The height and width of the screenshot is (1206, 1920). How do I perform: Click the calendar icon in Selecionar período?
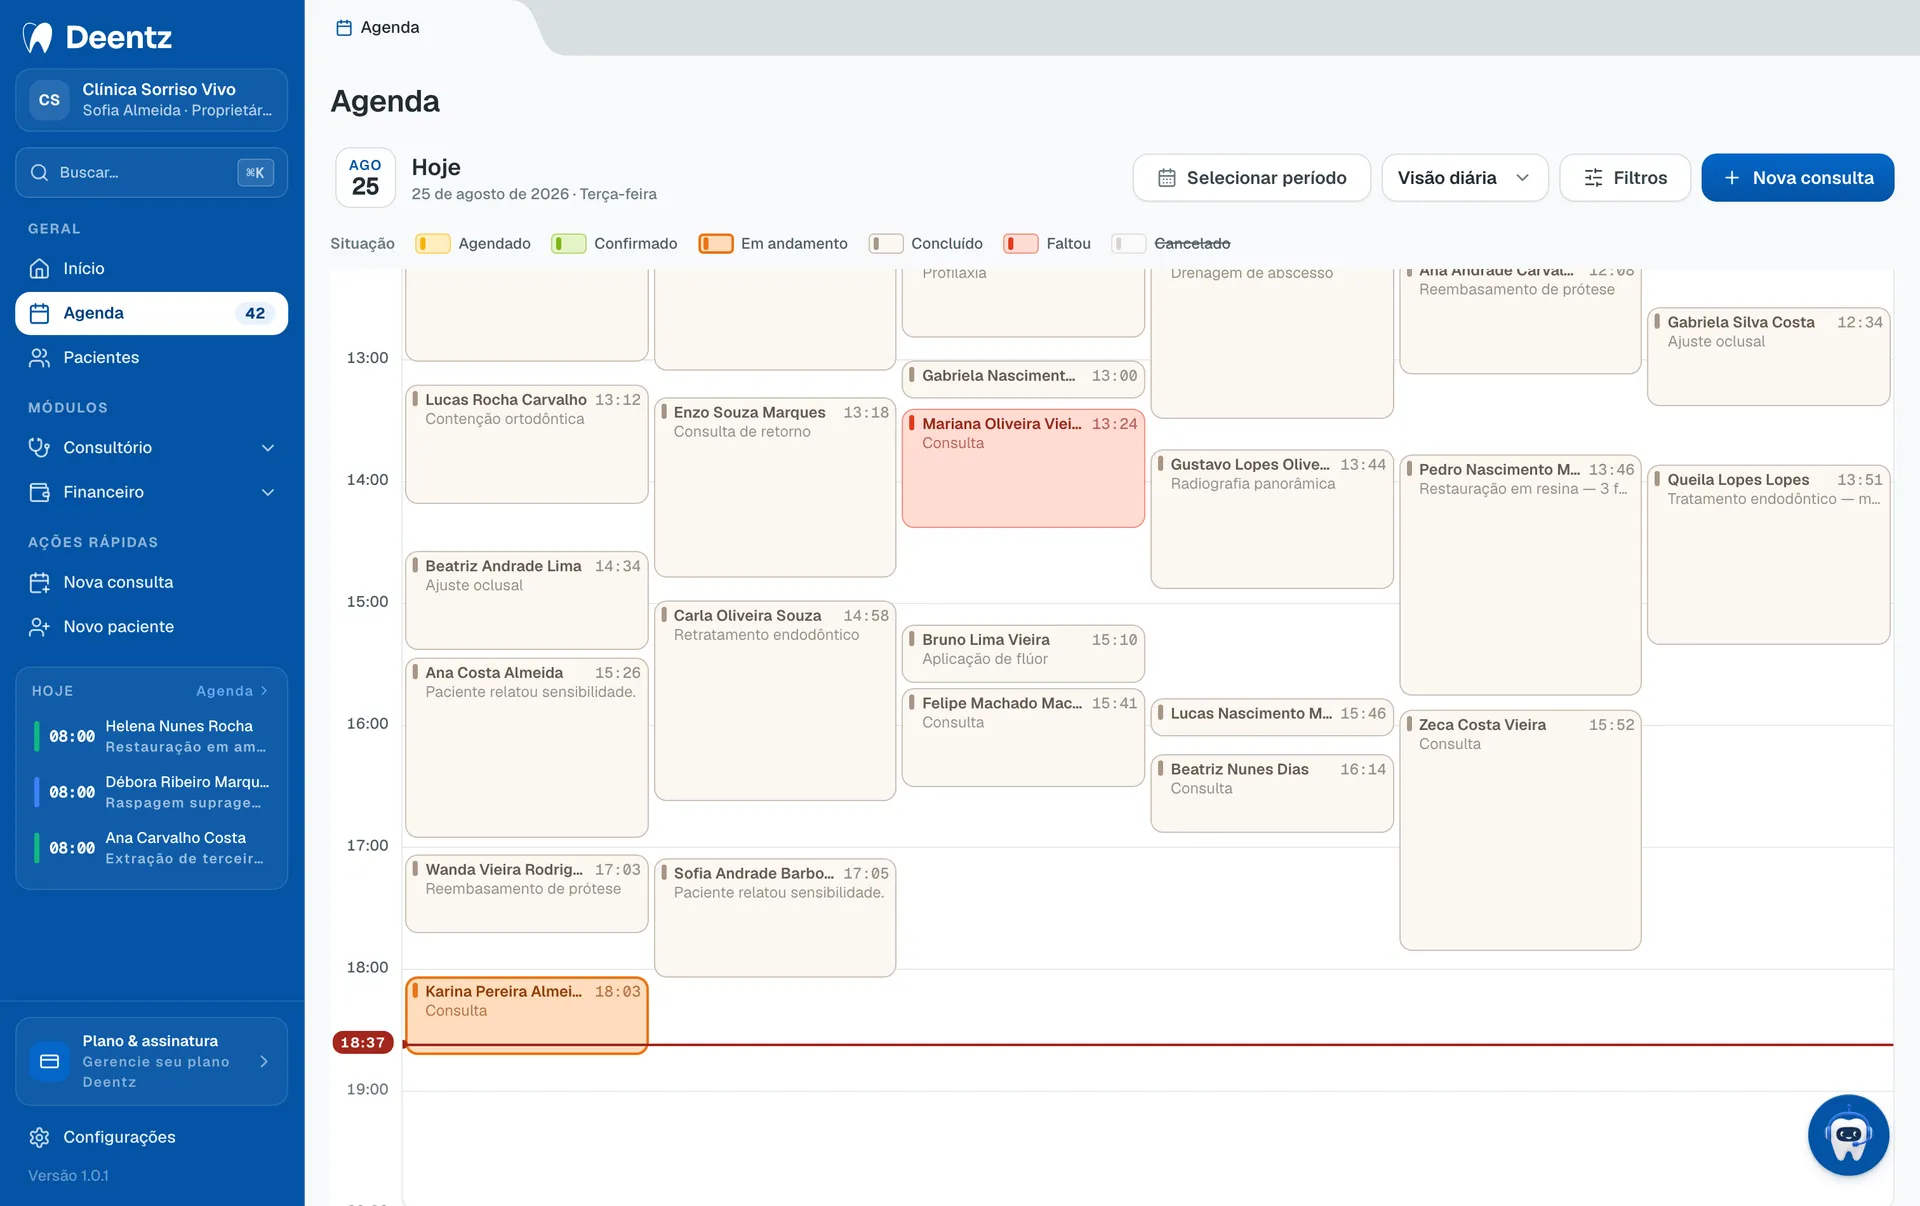(1166, 178)
